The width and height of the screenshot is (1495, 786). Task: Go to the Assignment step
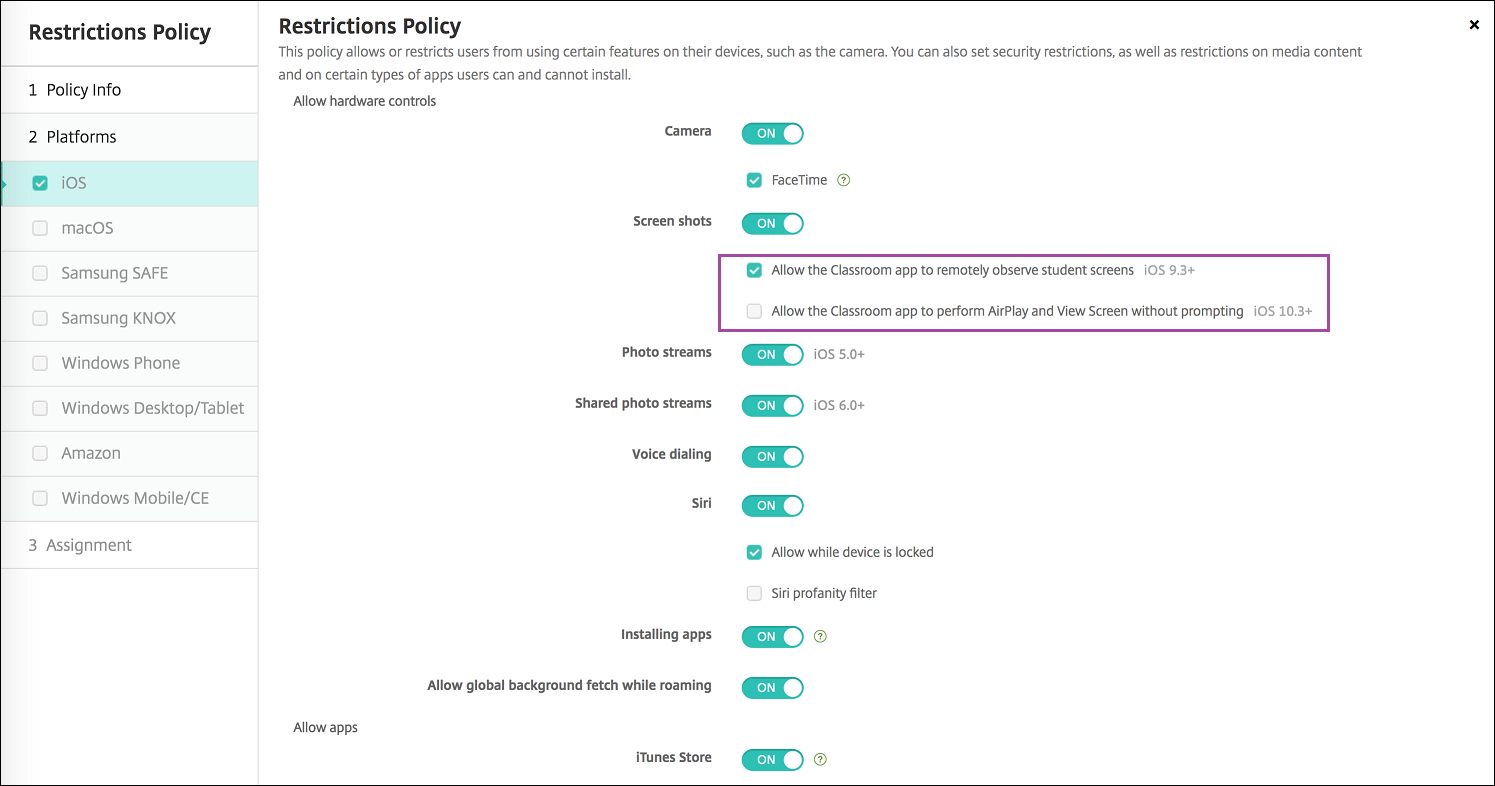(89, 545)
